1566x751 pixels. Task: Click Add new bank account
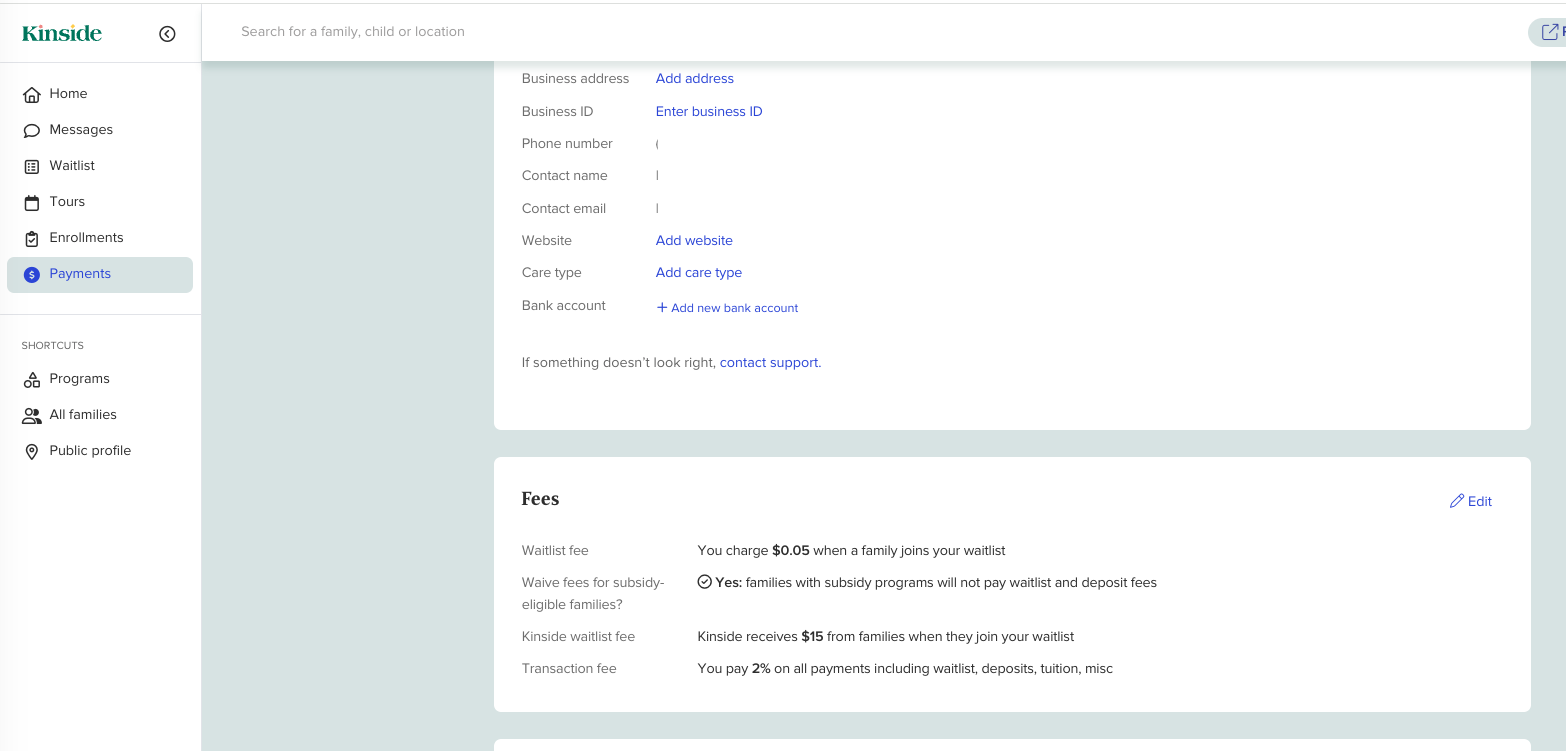[x=727, y=307]
